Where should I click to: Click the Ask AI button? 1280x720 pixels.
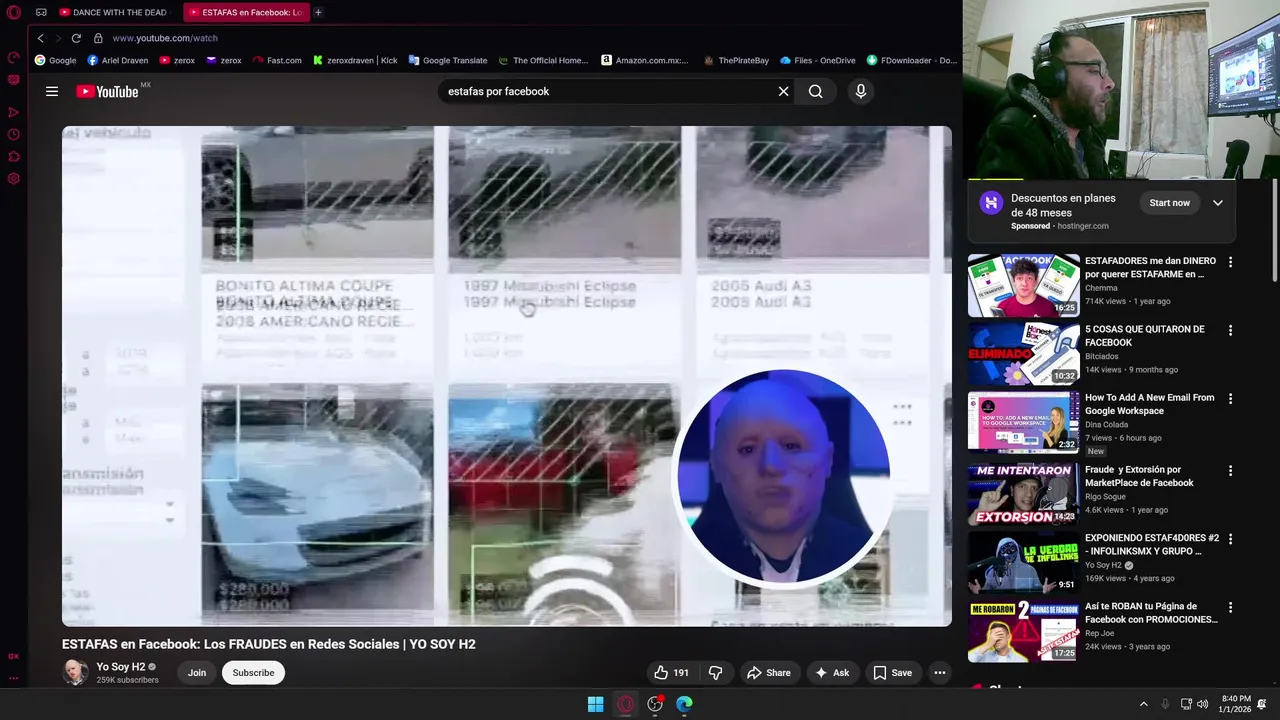tap(832, 673)
